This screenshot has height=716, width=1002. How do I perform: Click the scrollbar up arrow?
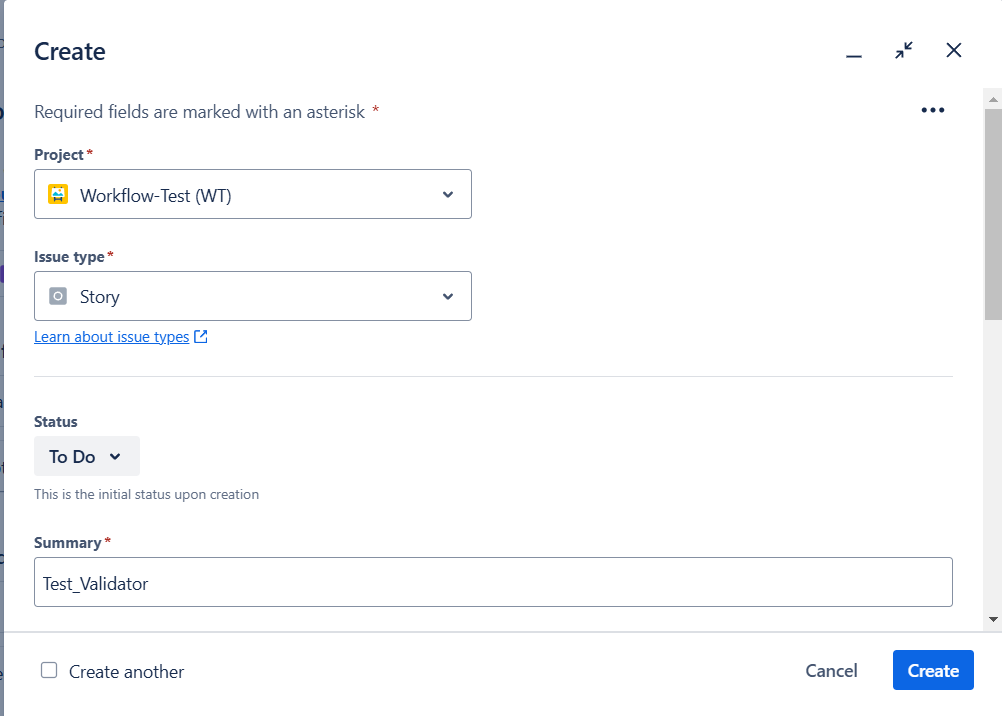993,99
